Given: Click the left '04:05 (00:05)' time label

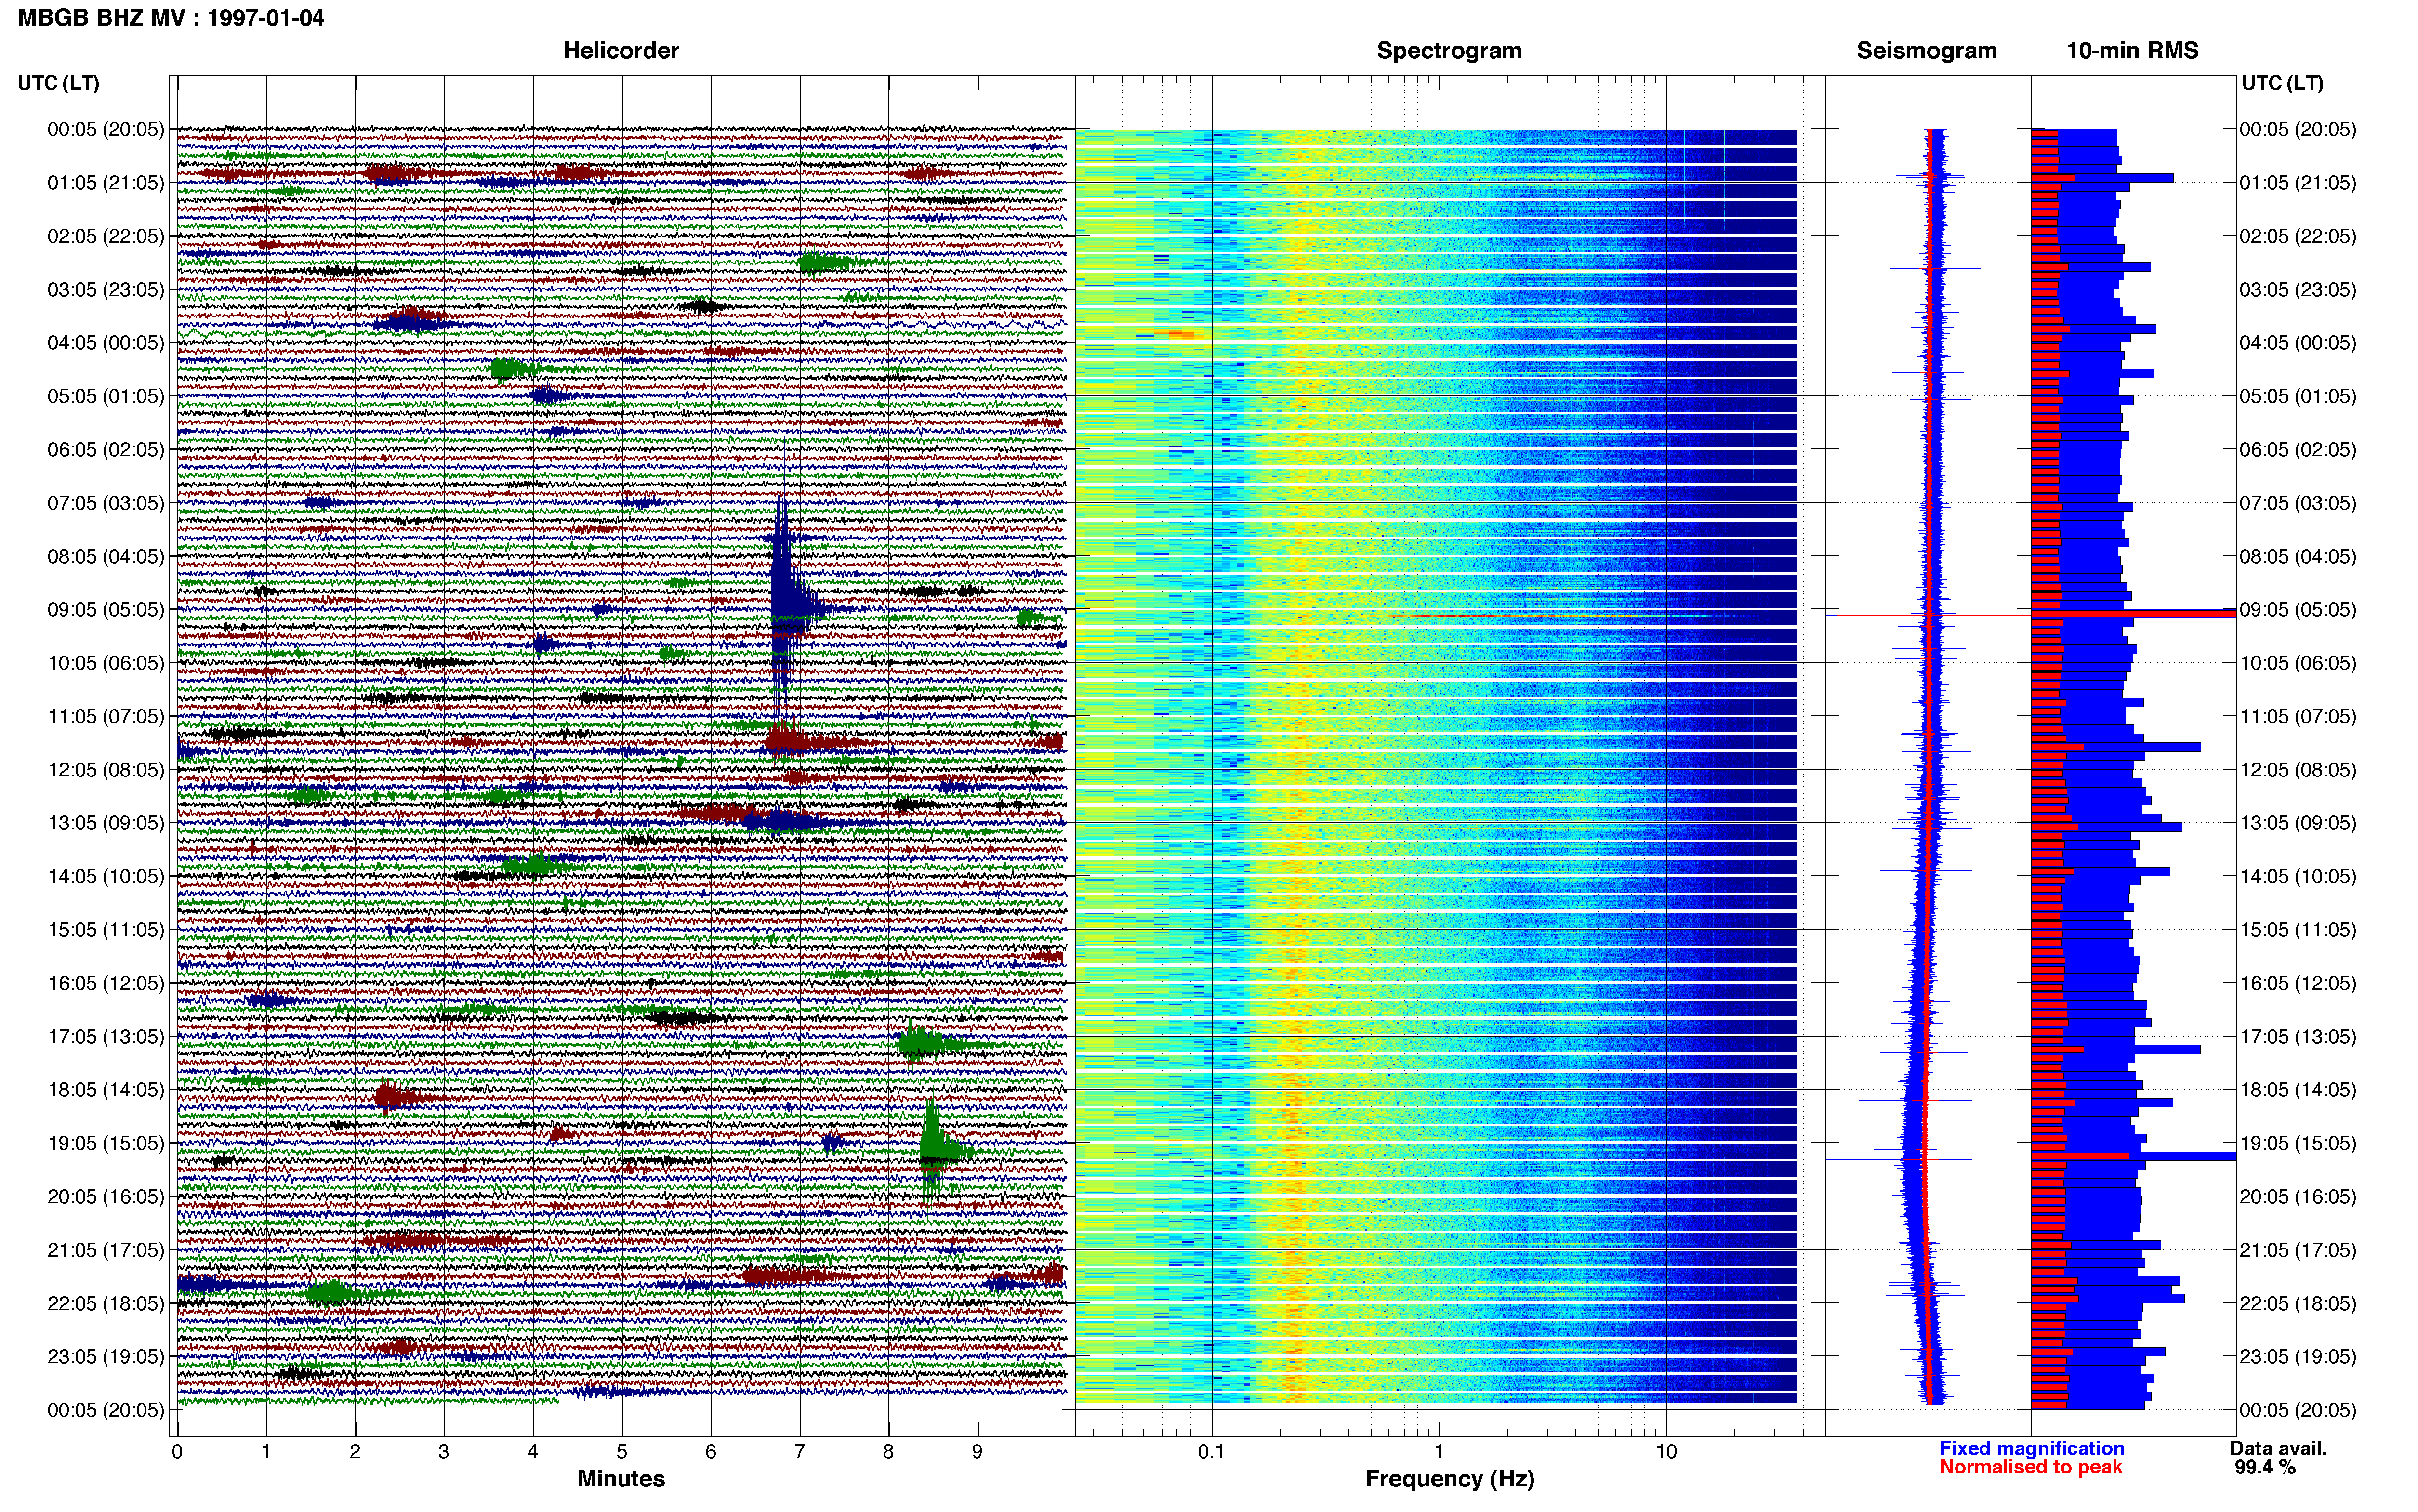Looking at the screenshot, I should [106, 343].
